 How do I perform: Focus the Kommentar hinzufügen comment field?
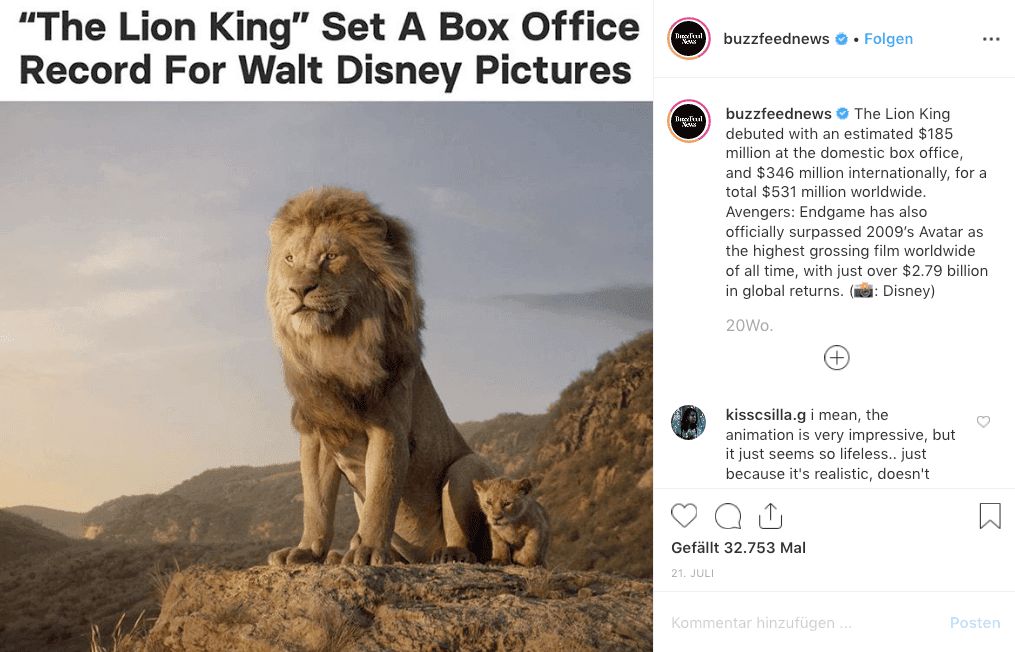coord(800,623)
